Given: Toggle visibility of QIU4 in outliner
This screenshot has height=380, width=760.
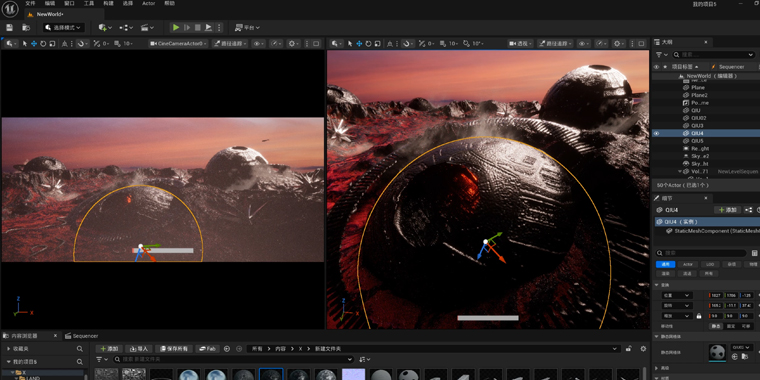Looking at the screenshot, I should tap(656, 133).
